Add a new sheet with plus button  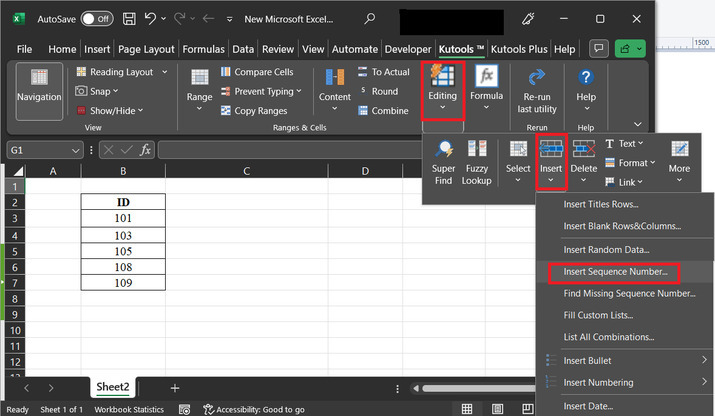(175, 388)
